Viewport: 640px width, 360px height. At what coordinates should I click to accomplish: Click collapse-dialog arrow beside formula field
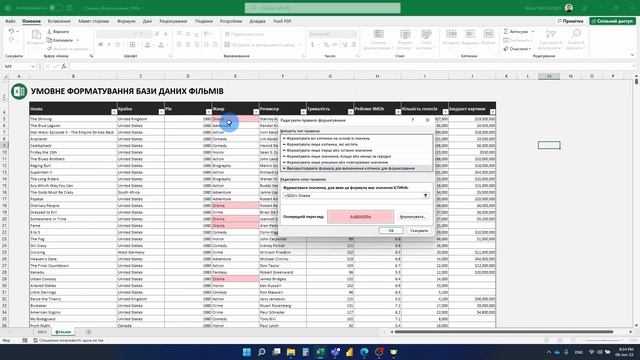[425, 196]
